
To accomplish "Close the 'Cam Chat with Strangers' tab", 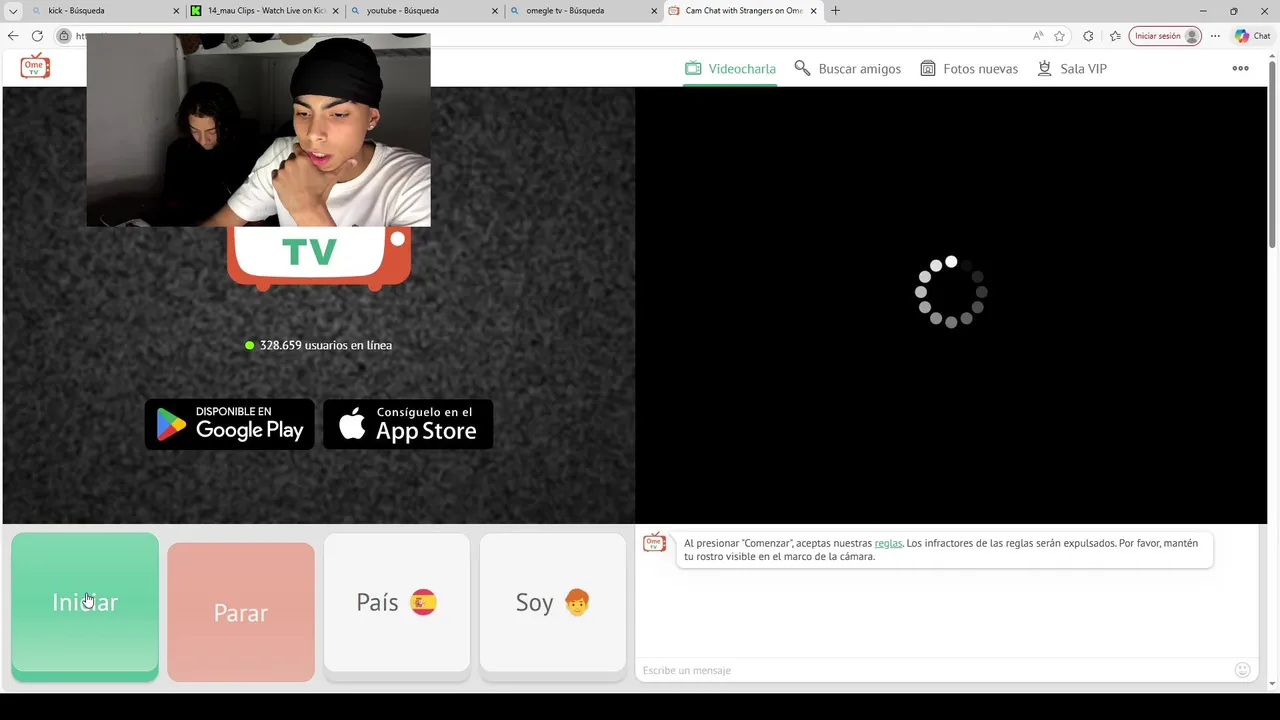I will pyautogui.click(x=813, y=11).
